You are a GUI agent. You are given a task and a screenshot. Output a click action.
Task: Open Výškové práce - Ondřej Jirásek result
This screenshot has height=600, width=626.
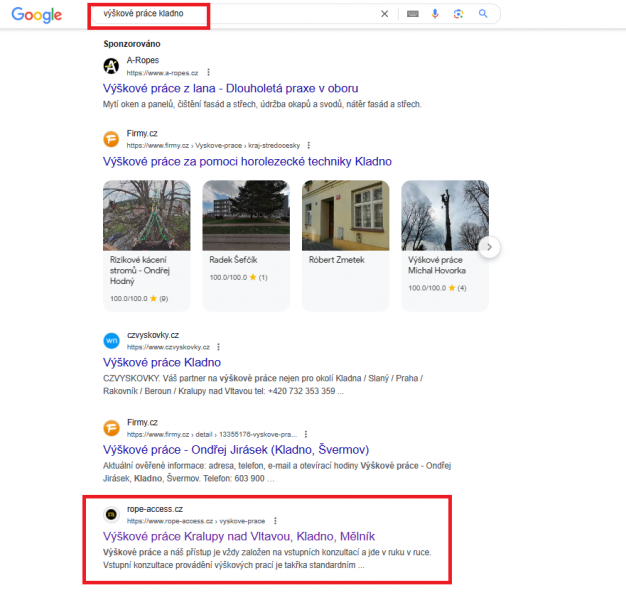[236, 450]
